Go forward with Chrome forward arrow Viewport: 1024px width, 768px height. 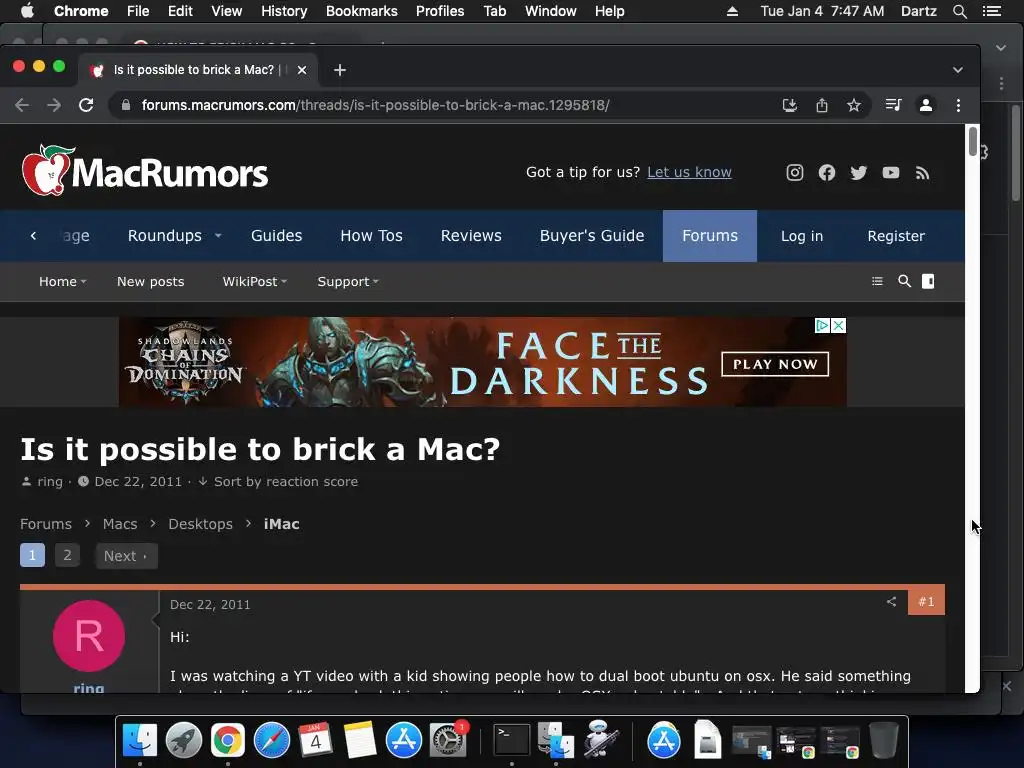(x=54, y=105)
